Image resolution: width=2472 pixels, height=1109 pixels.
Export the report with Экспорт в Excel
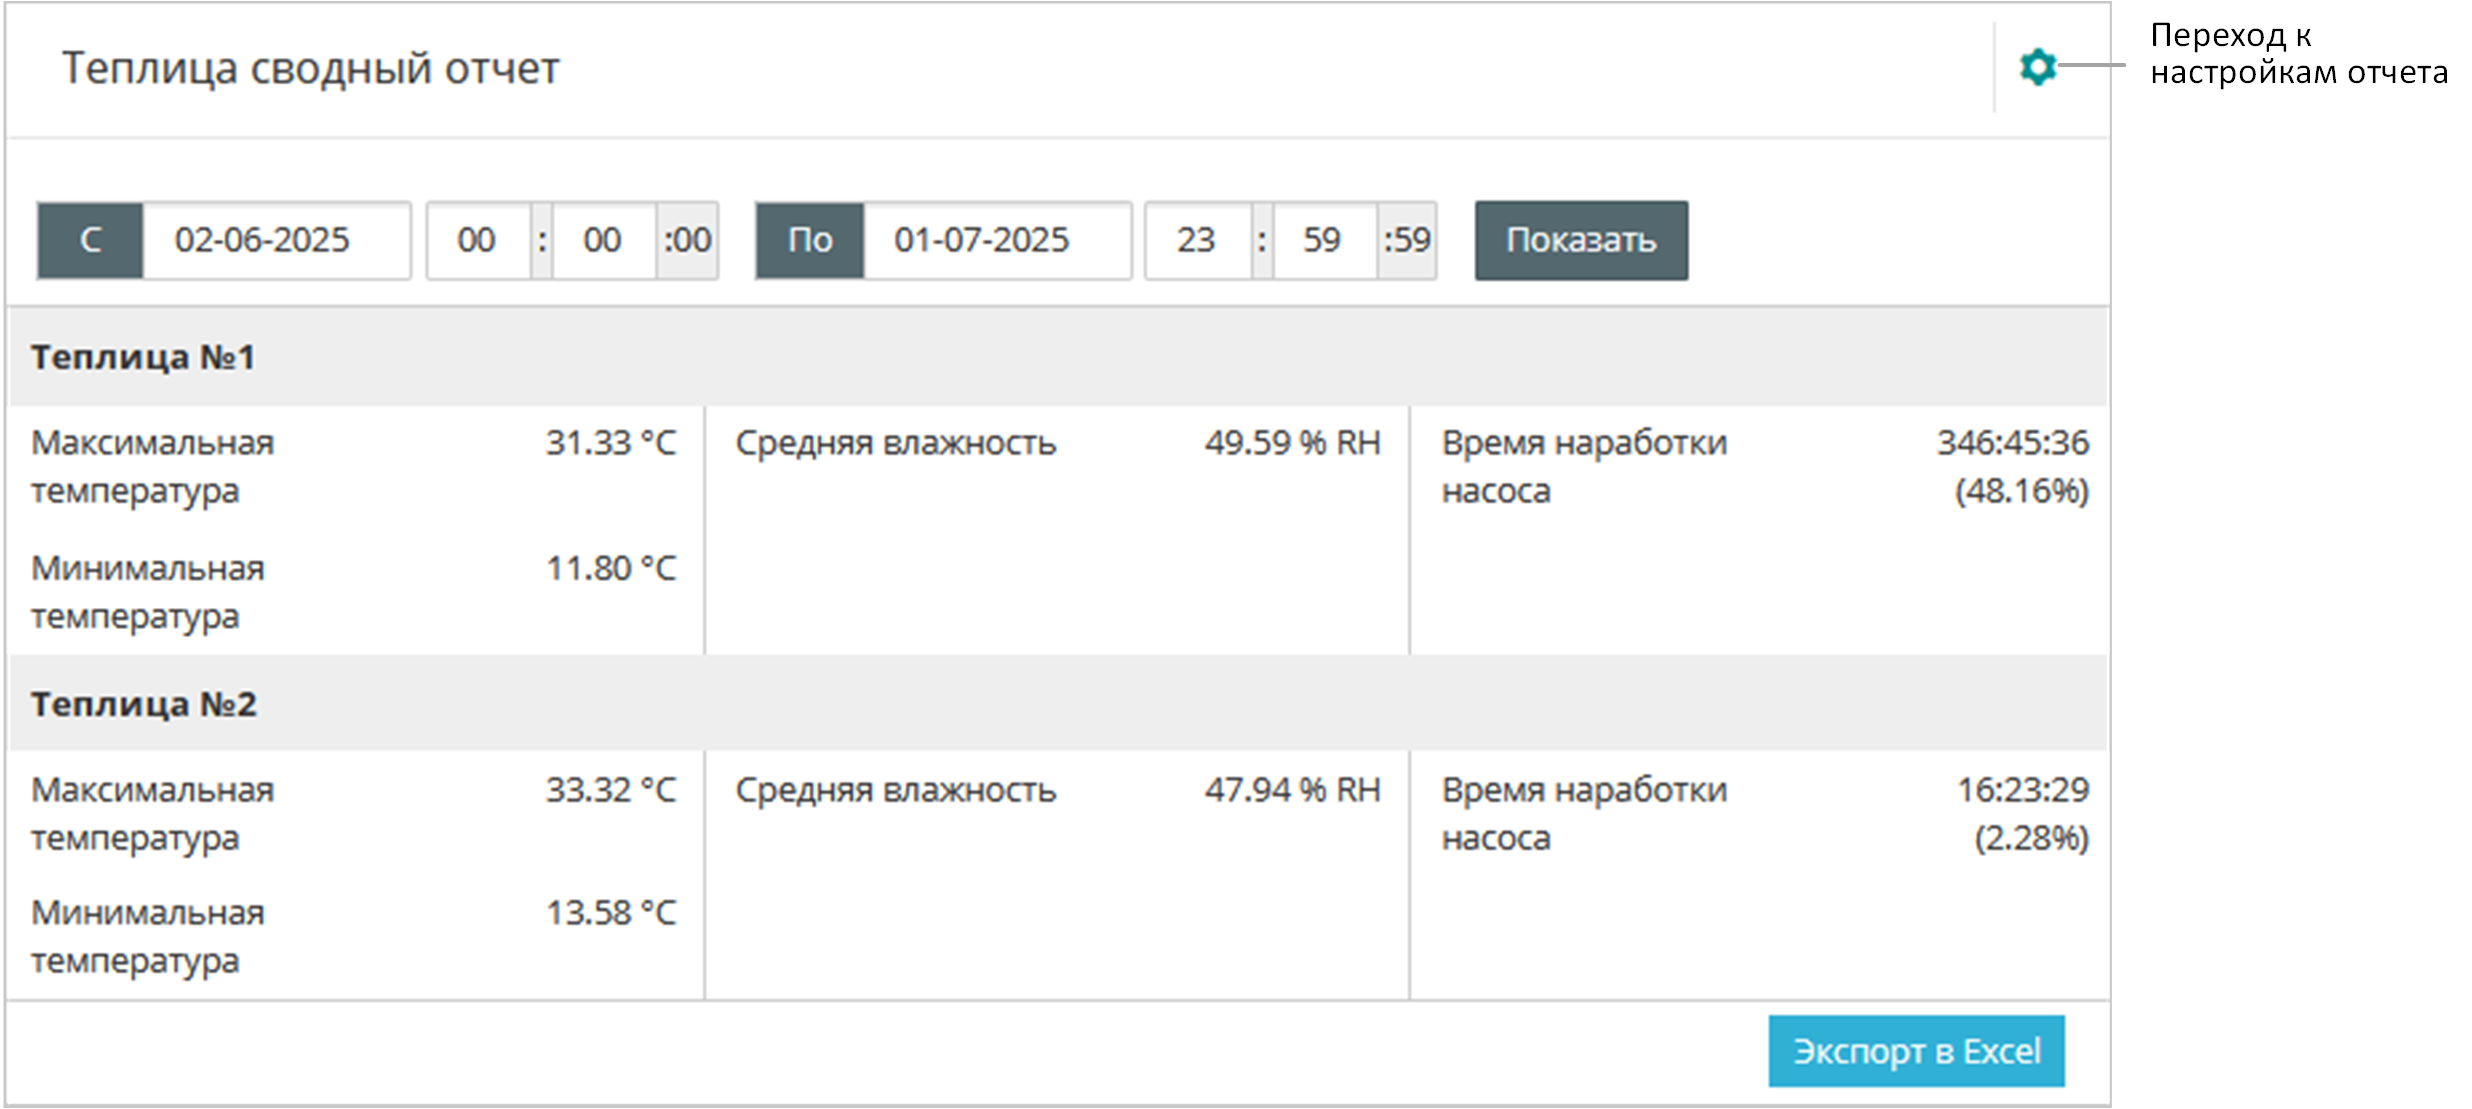coord(1915,1051)
